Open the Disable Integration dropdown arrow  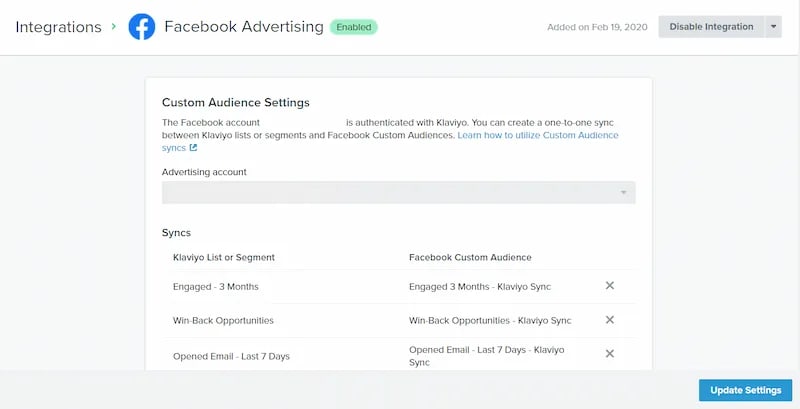tap(773, 27)
